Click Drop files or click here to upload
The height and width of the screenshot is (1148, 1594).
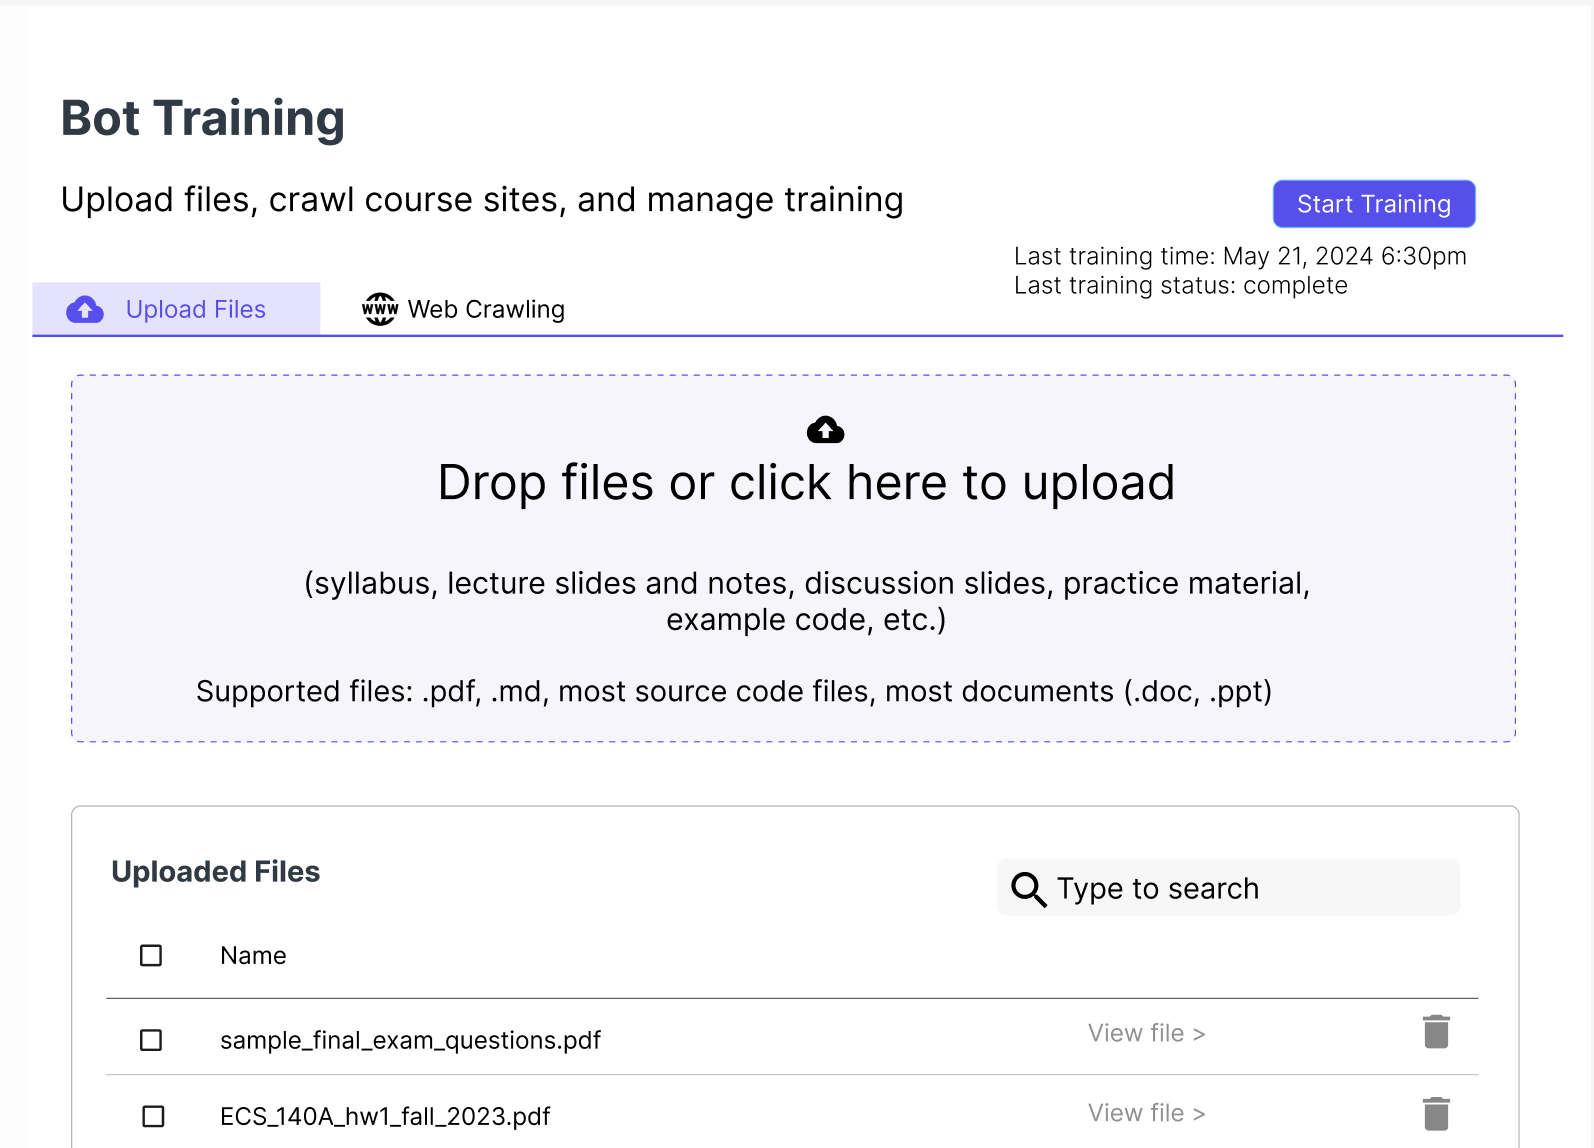click(806, 483)
